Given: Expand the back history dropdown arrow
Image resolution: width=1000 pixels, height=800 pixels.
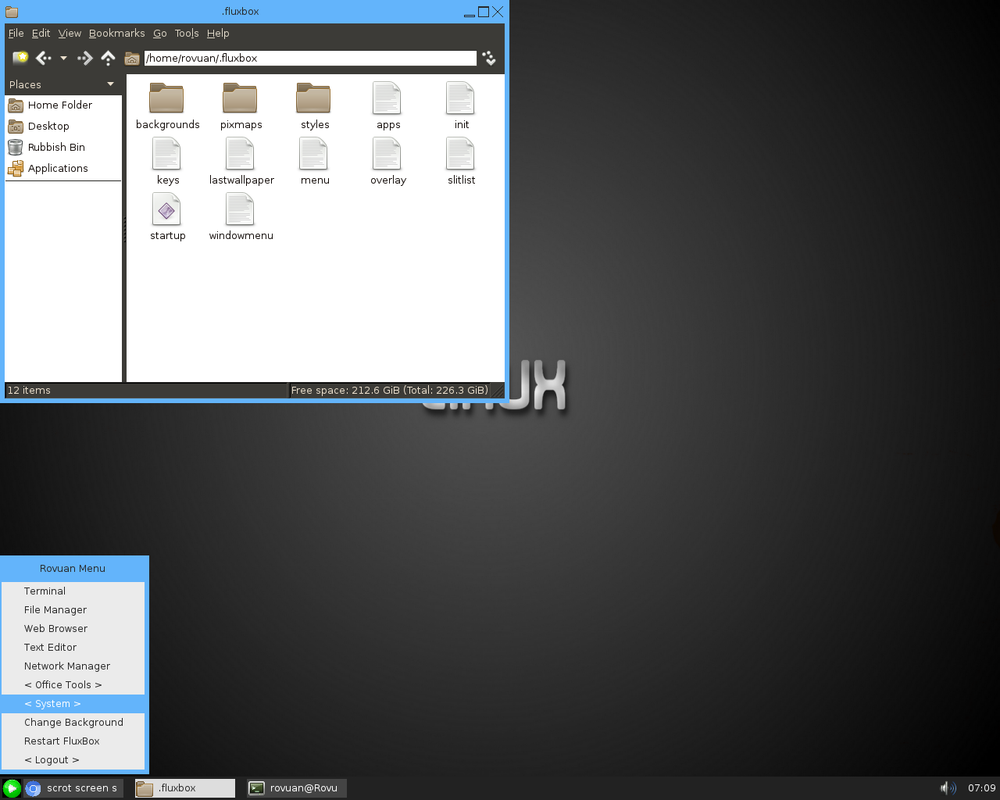Looking at the screenshot, I should click(63, 58).
